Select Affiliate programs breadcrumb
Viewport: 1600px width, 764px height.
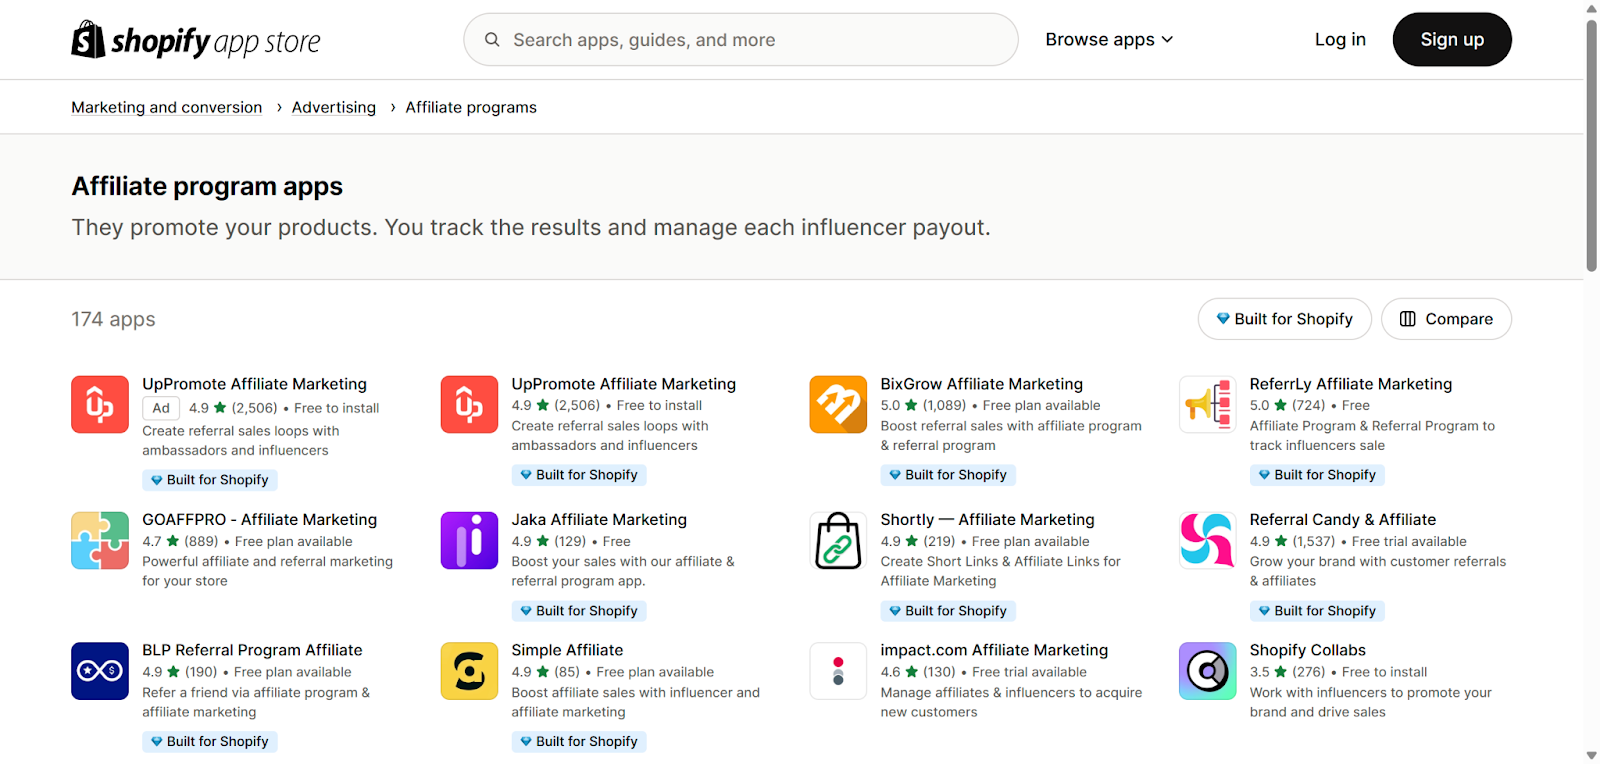(471, 107)
